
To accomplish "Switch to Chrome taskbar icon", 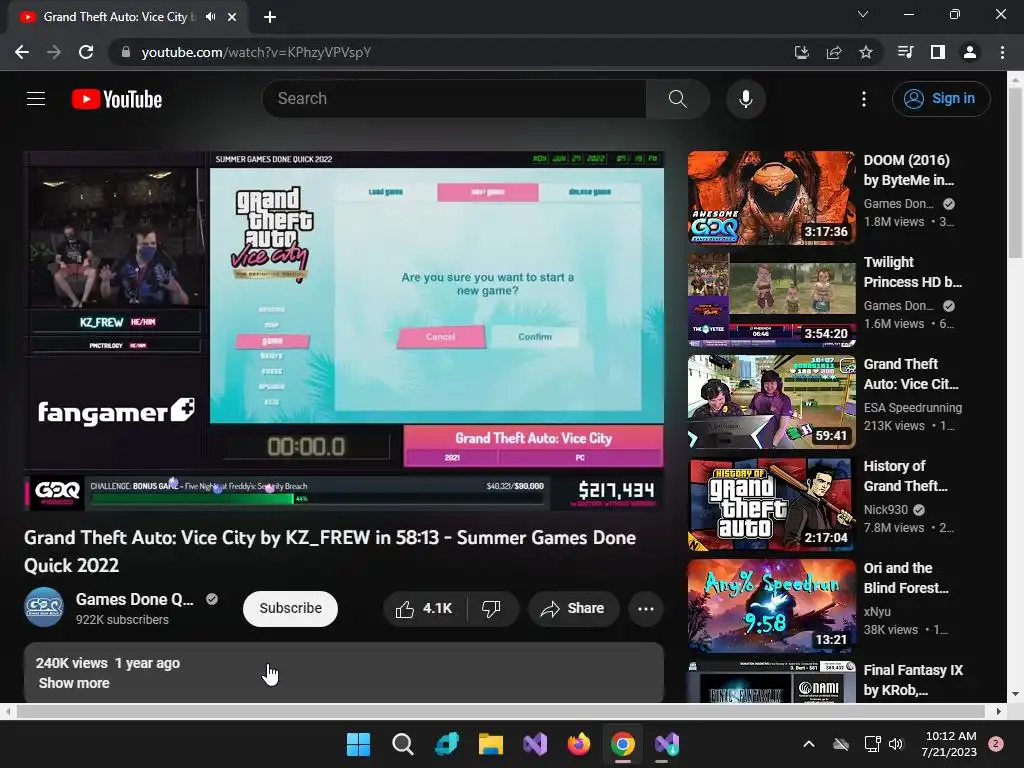I will pyautogui.click(x=622, y=744).
